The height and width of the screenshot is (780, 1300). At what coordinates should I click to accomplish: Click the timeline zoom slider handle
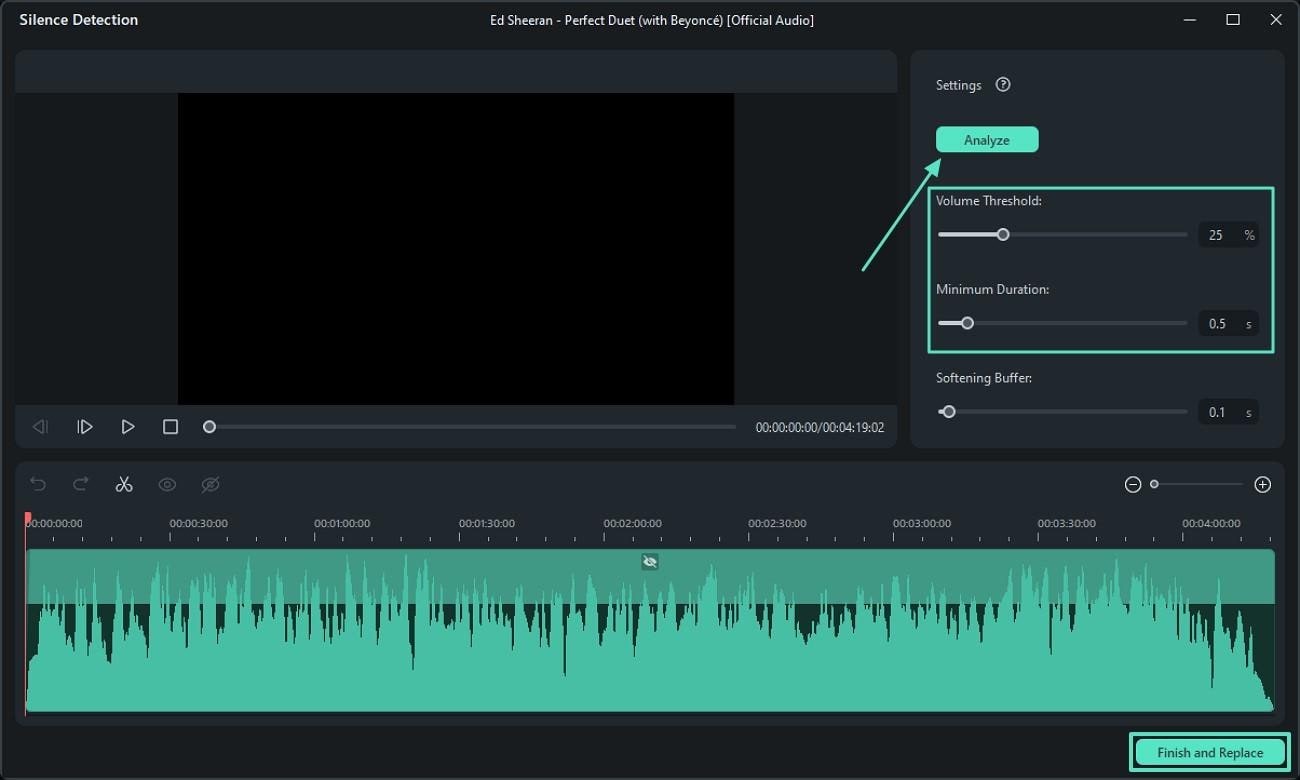coord(1154,484)
